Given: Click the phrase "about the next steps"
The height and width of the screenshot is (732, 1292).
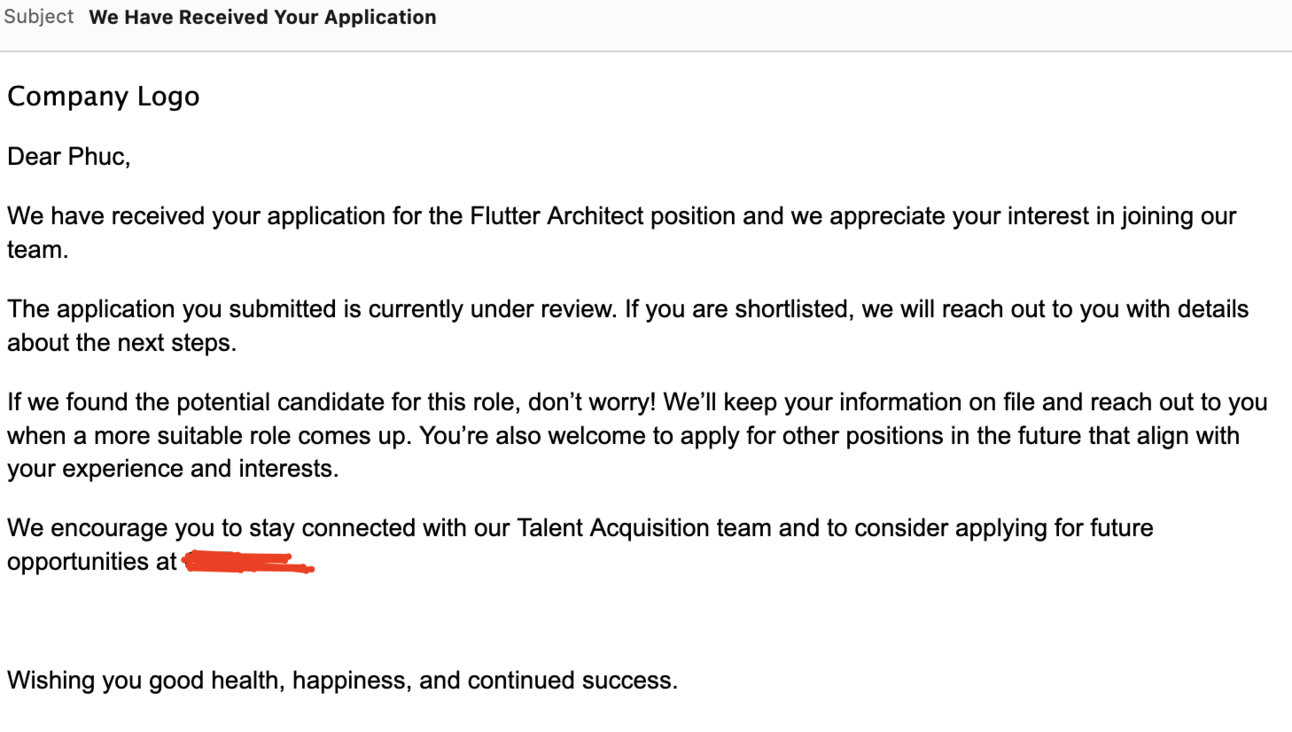Looking at the screenshot, I should pyautogui.click(x=120, y=343).
